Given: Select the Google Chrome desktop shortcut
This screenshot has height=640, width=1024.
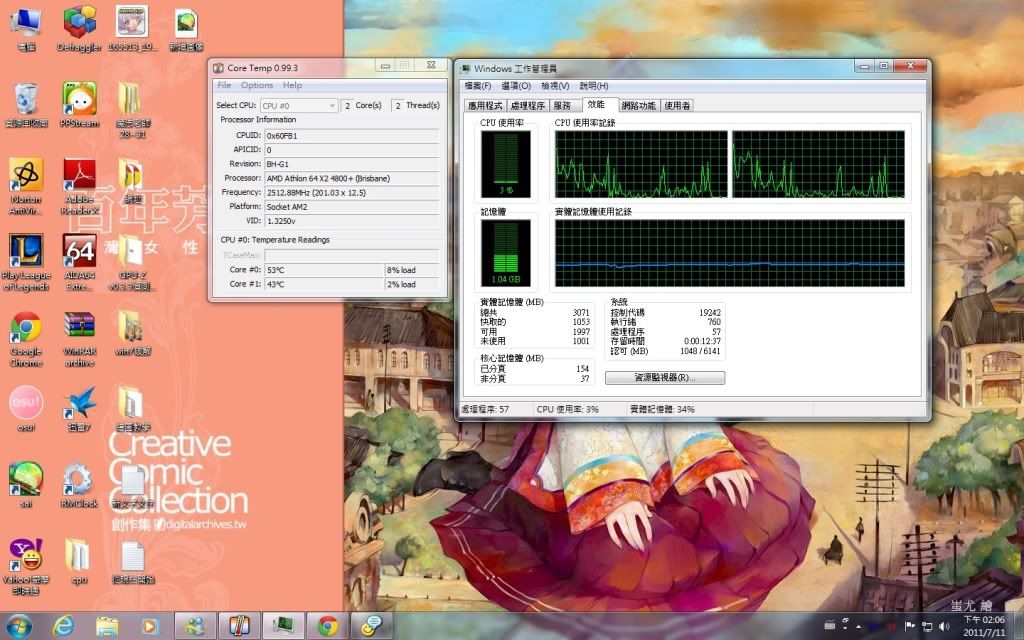Looking at the screenshot, I should coord(26,338).
